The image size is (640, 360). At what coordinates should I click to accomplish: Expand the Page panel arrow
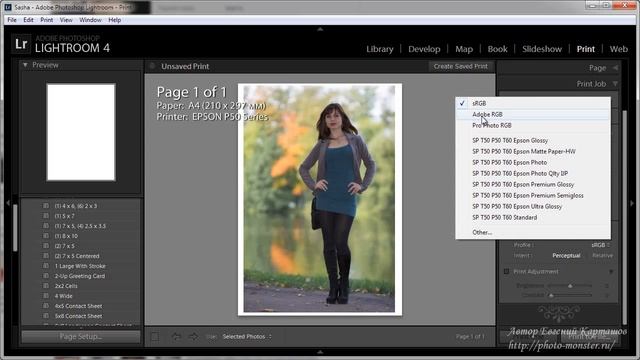[x=615, y=68]
